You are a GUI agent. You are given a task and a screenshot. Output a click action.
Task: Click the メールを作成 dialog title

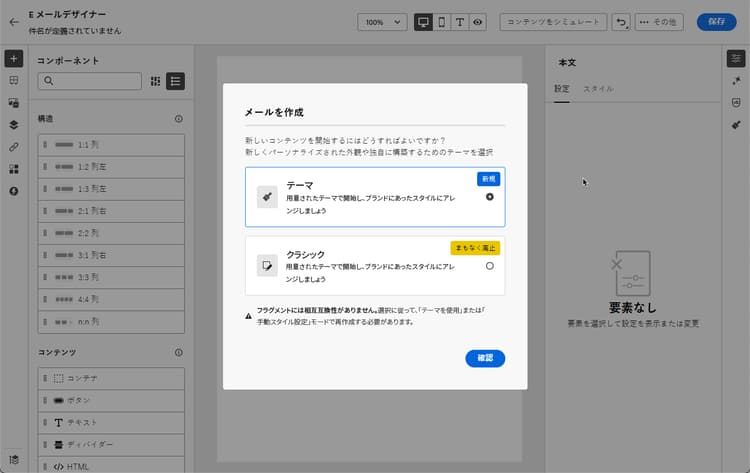click(274, 112)
